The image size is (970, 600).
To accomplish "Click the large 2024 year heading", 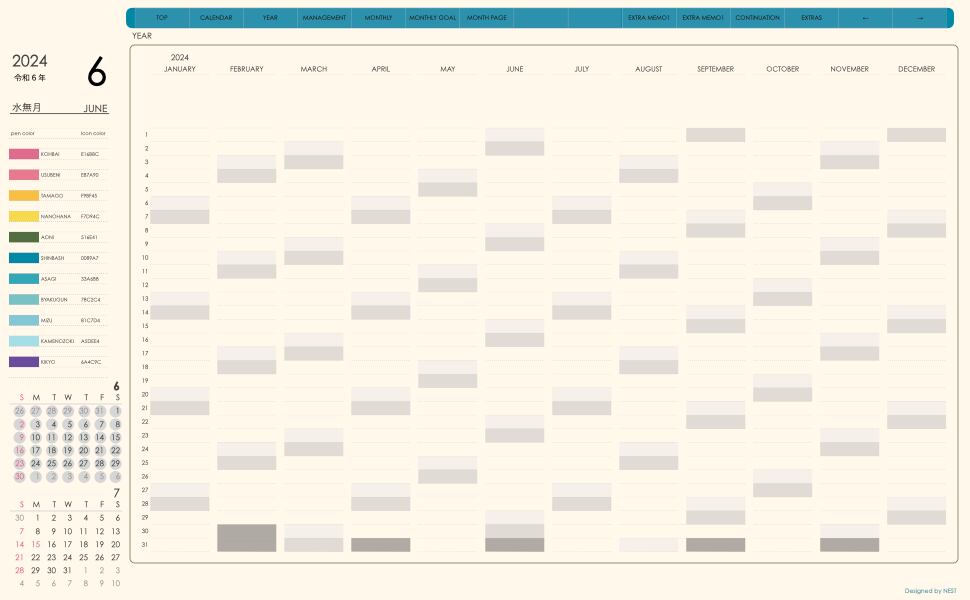I will click(30, 61).
